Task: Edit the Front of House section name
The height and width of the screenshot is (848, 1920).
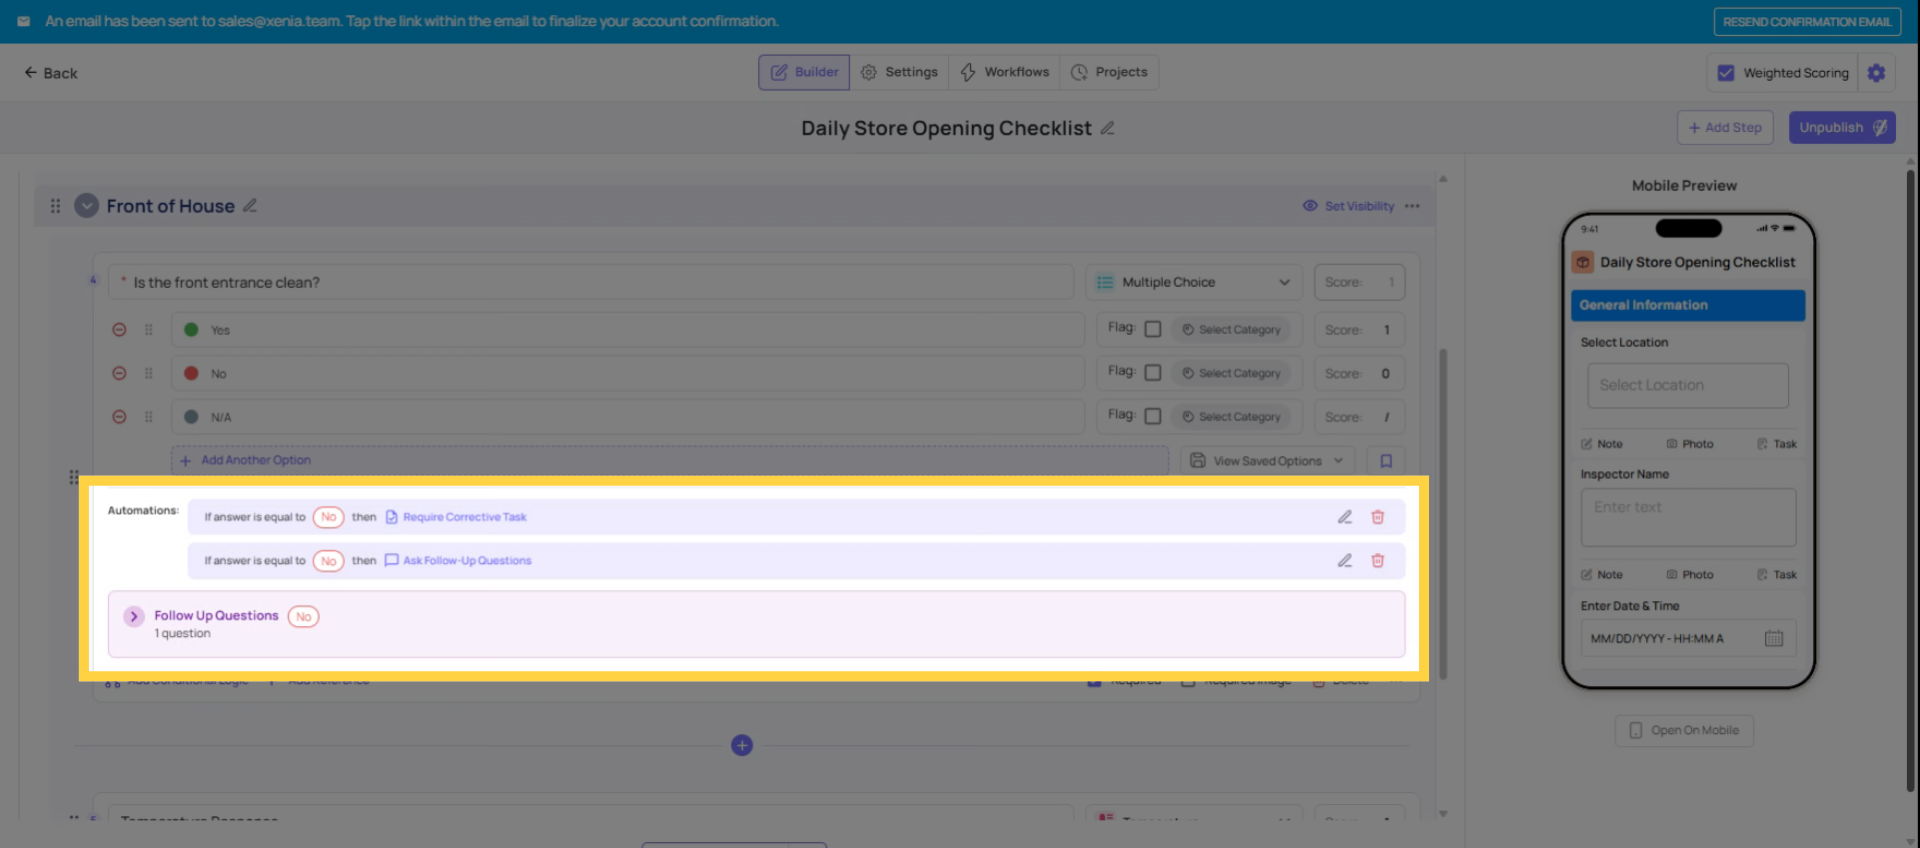Action: click(250, 206)
